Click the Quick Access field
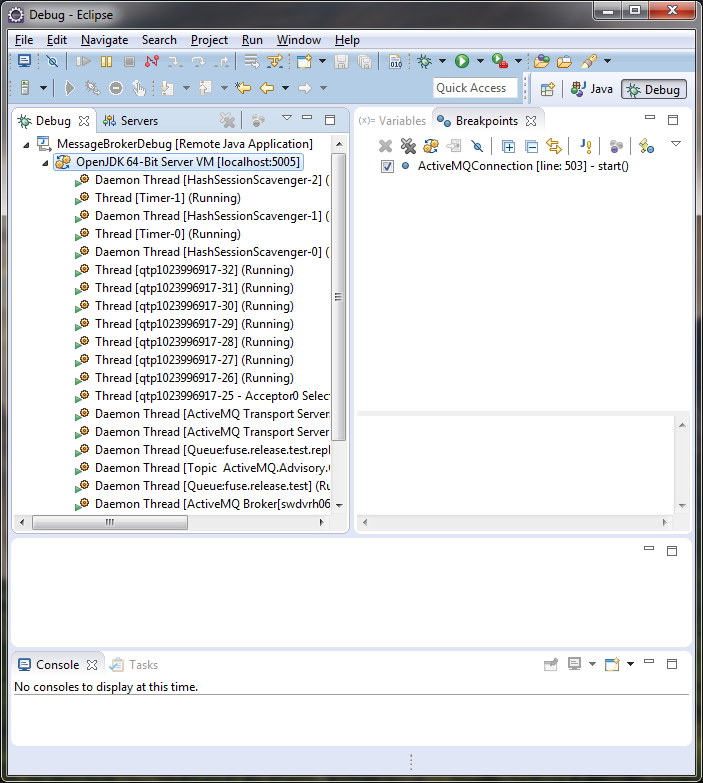 click(475, 88)
